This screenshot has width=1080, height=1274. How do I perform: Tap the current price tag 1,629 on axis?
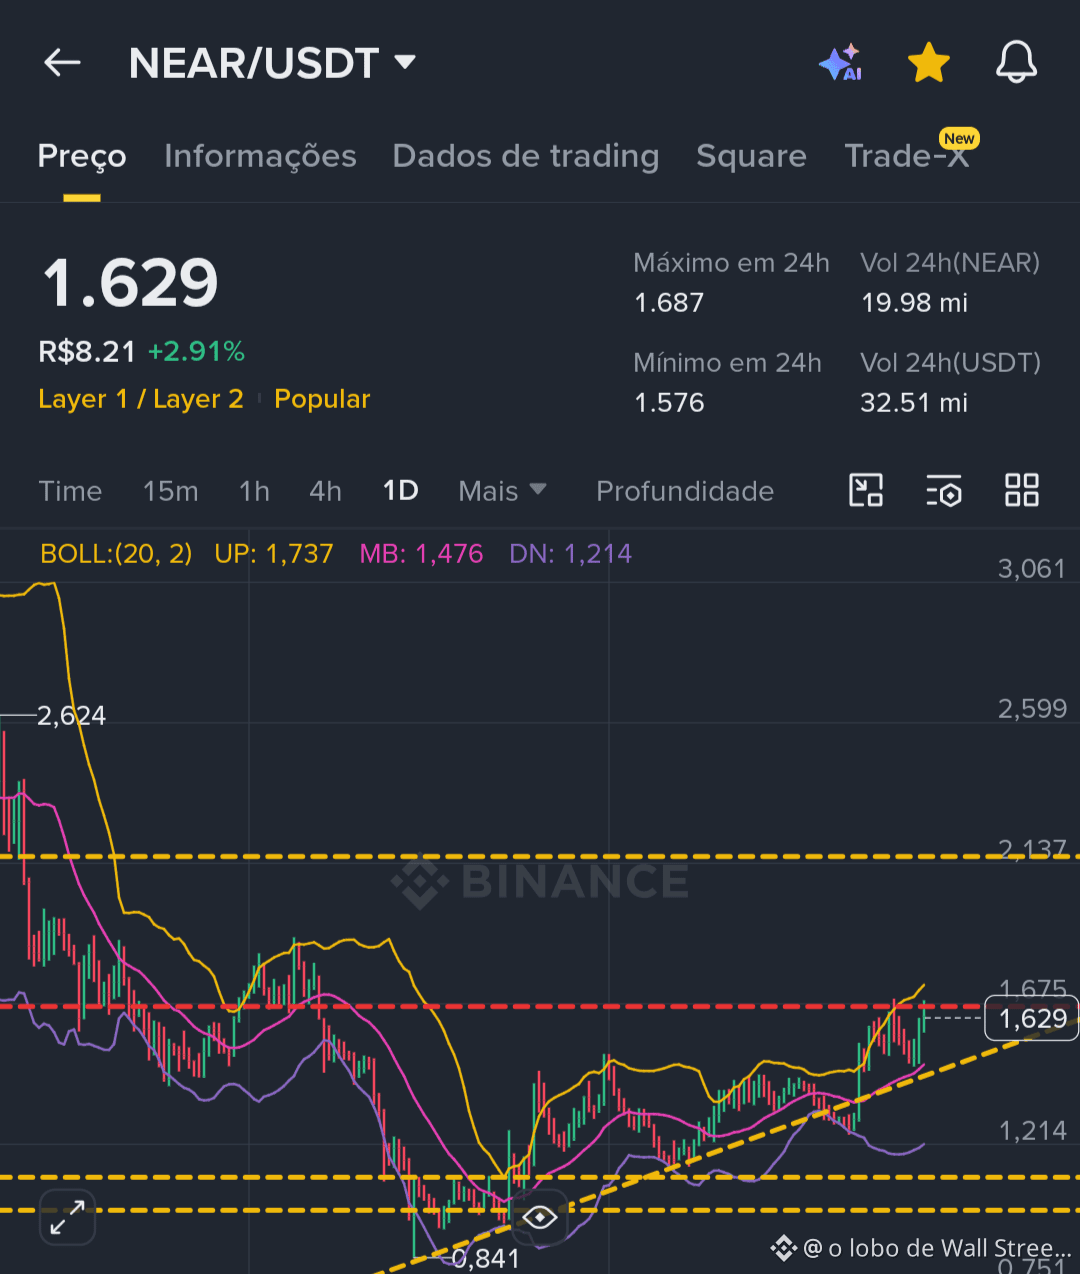pyautogui.click(x=1032, y=1018)
